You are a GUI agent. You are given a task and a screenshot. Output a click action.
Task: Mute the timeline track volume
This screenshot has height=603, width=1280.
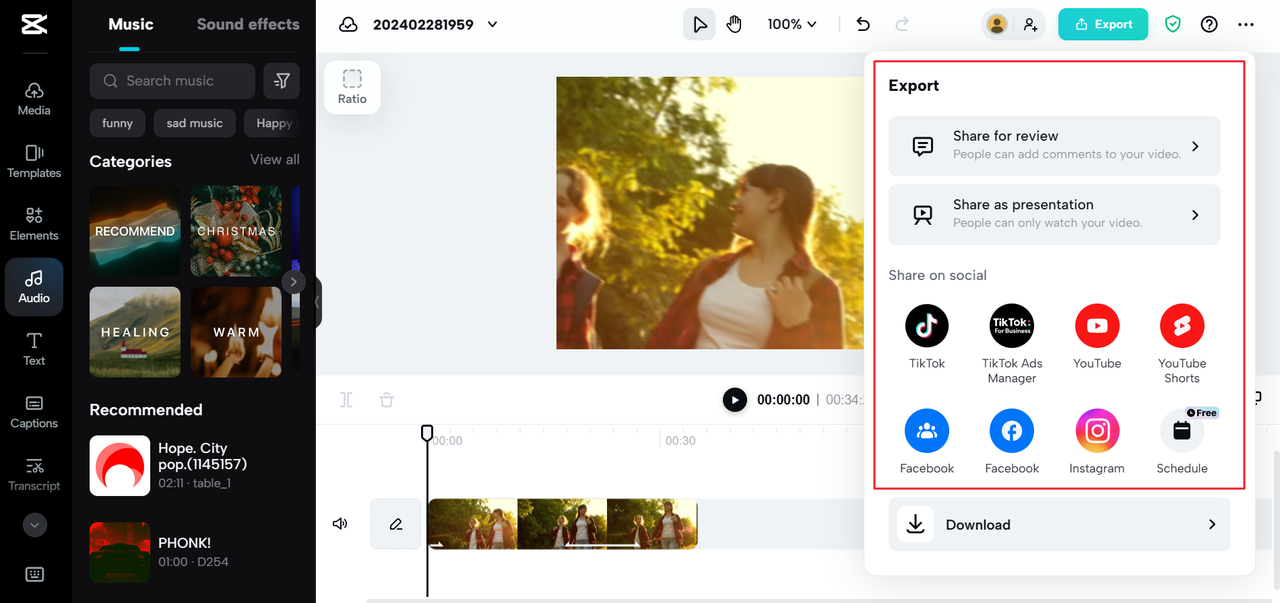pos(340,523)
